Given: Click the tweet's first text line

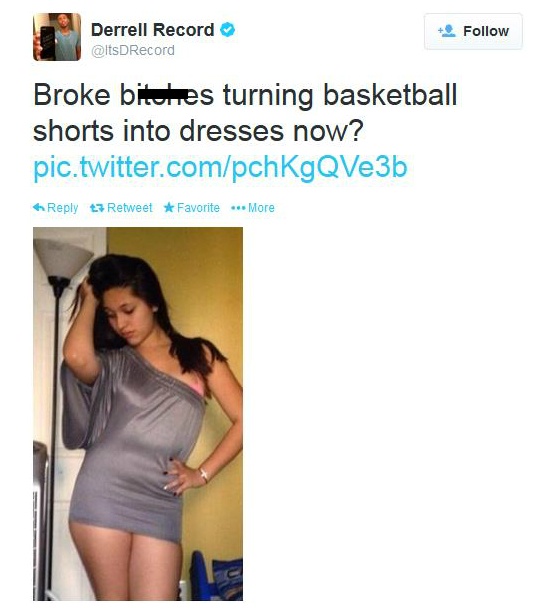Looking at the screenshot, I should pos(245,95).
